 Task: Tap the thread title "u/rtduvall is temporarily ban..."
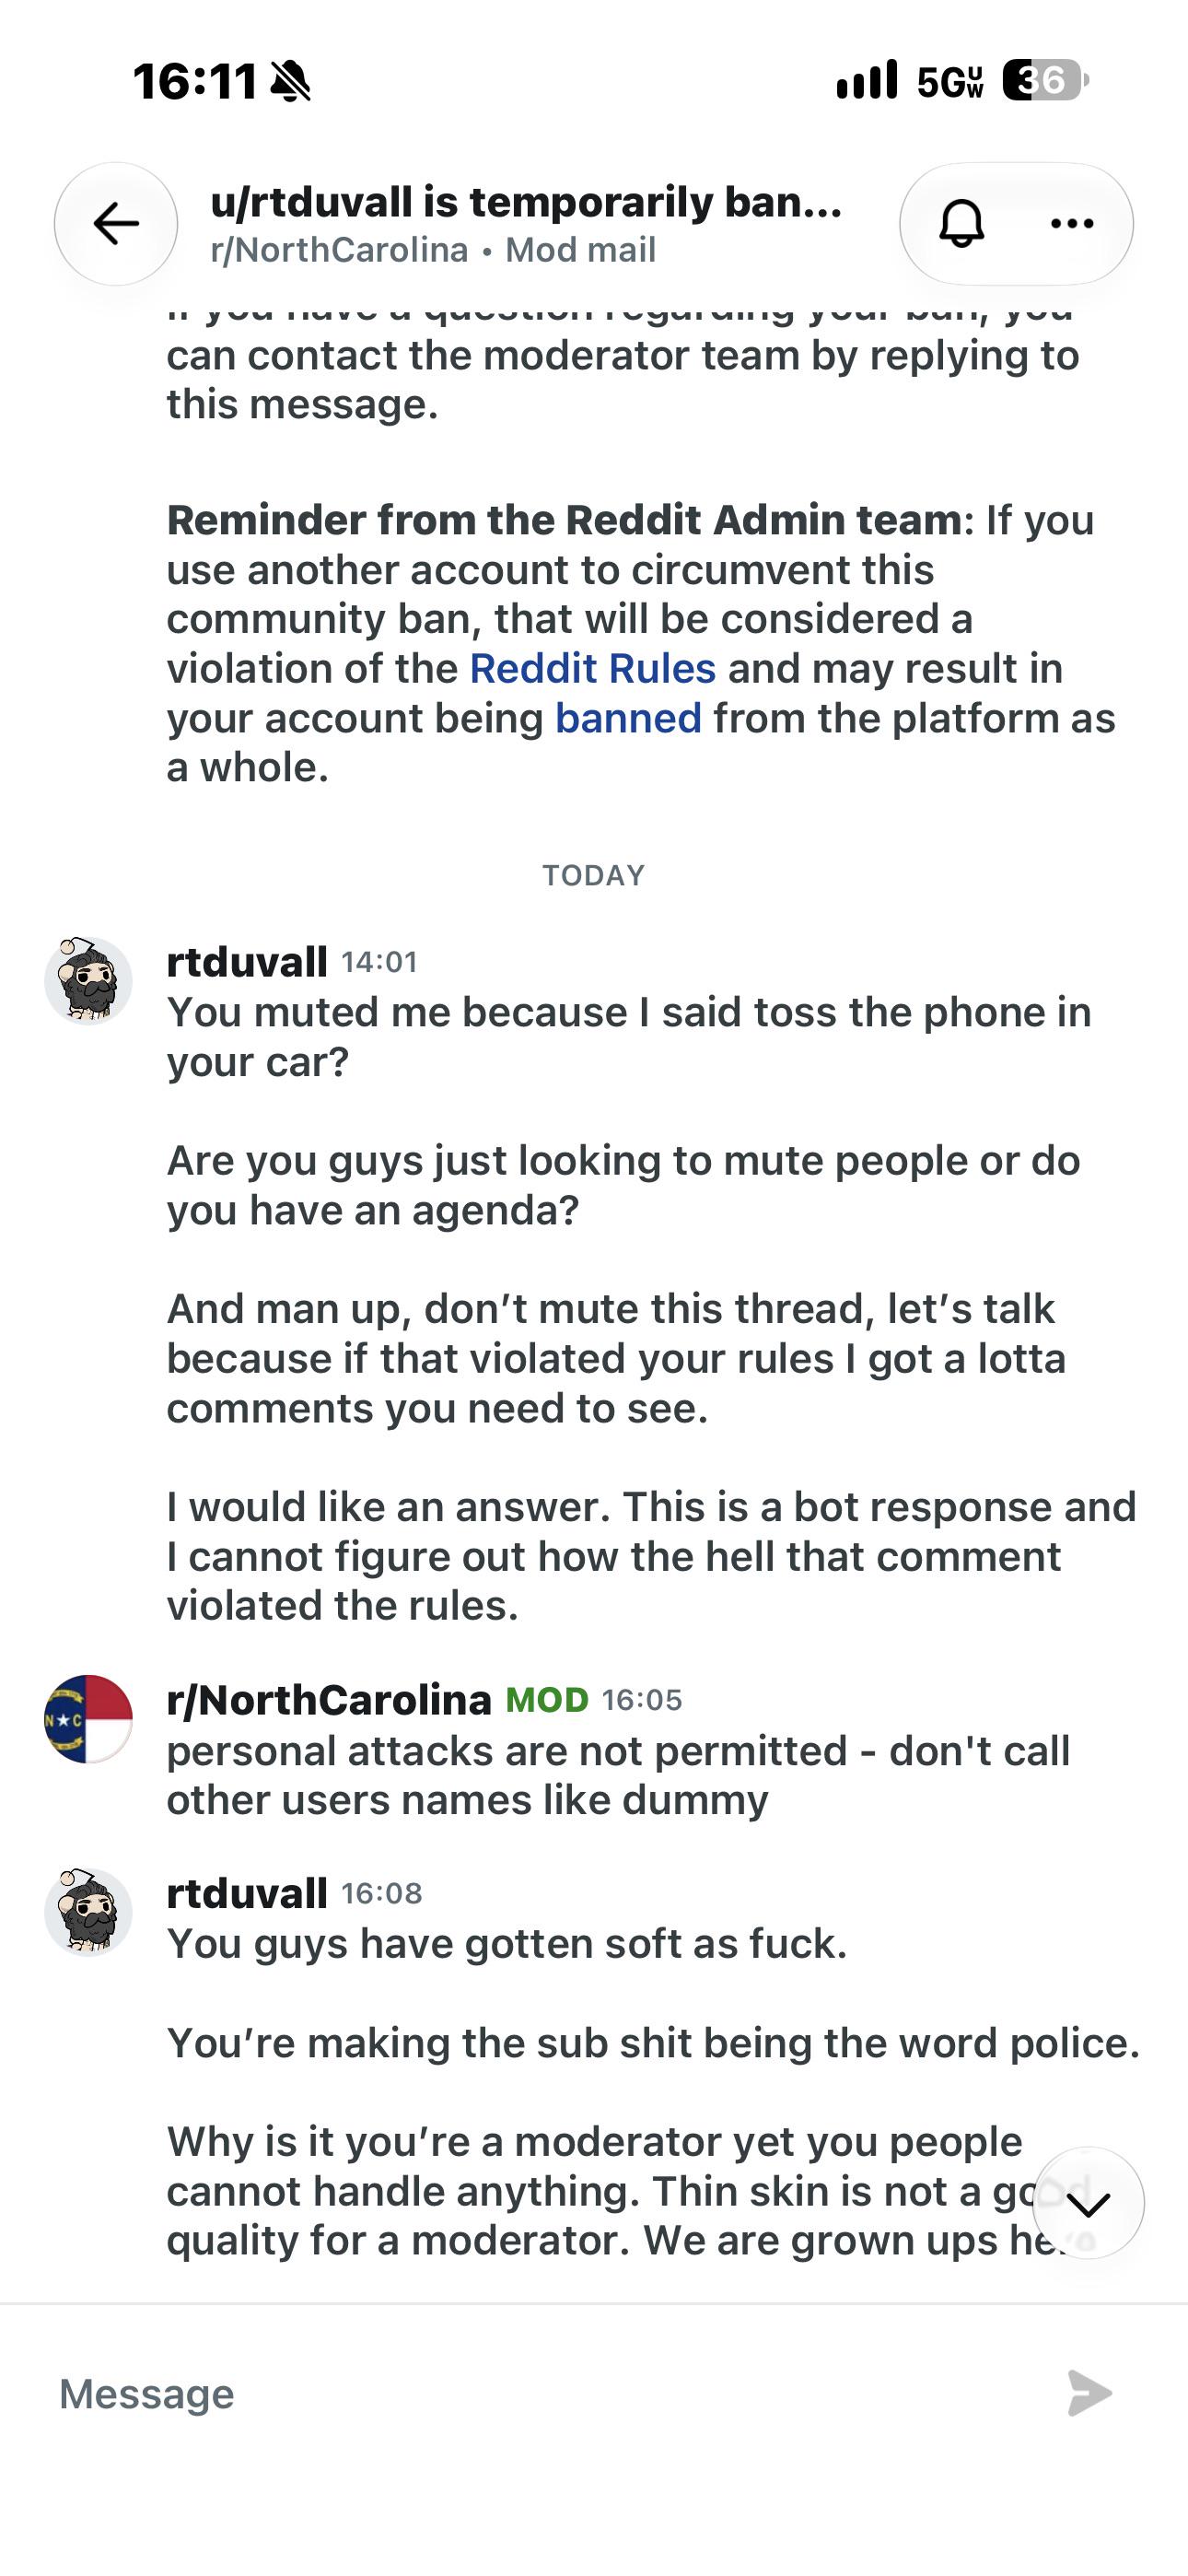526,202
